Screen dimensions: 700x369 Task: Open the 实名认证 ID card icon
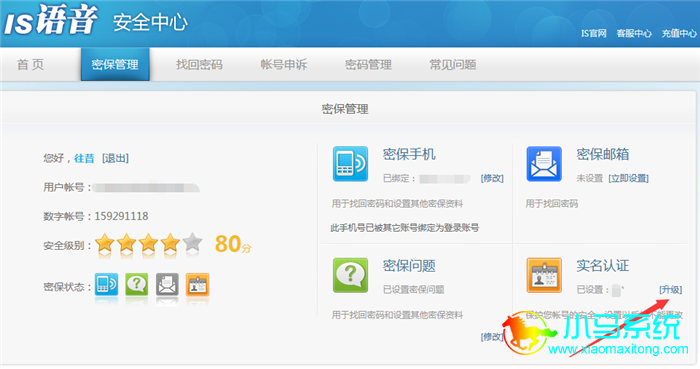[x=544, y=275]
